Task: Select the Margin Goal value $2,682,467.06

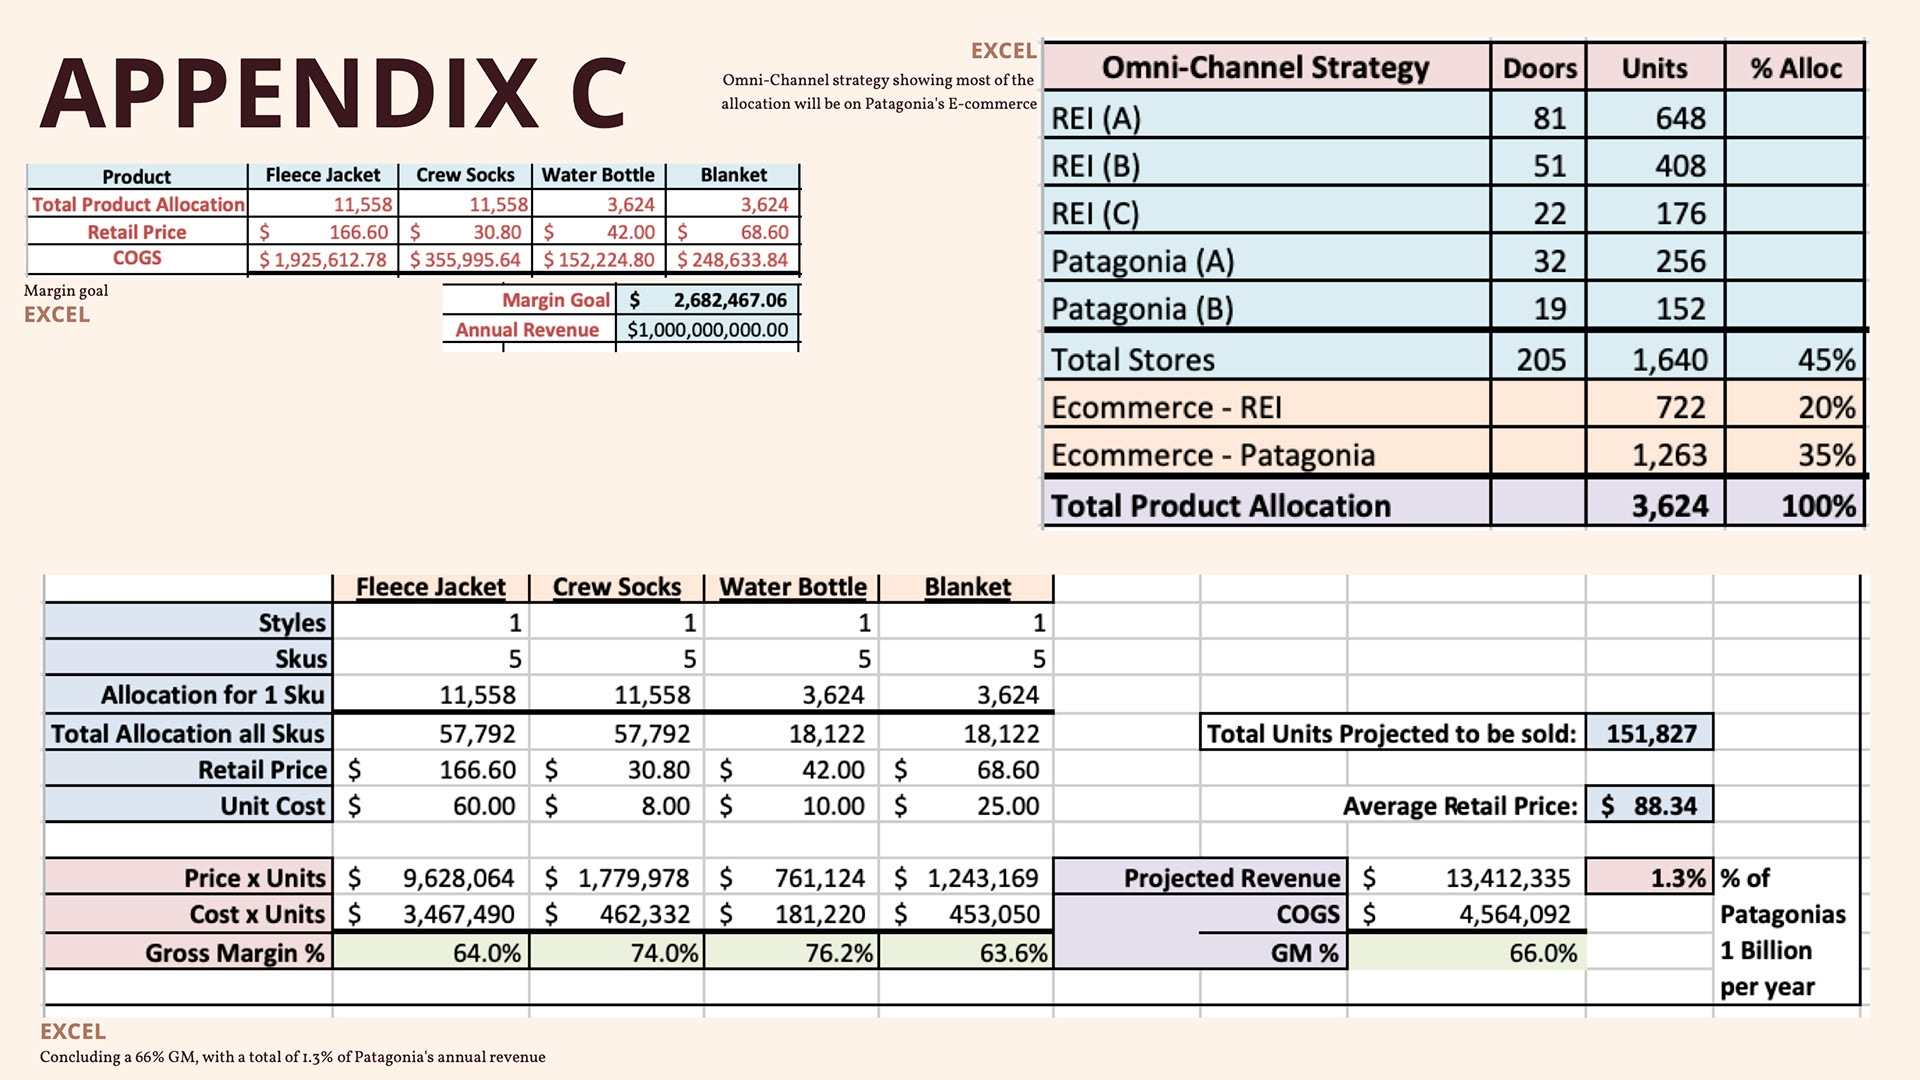Action: [708, 300]
